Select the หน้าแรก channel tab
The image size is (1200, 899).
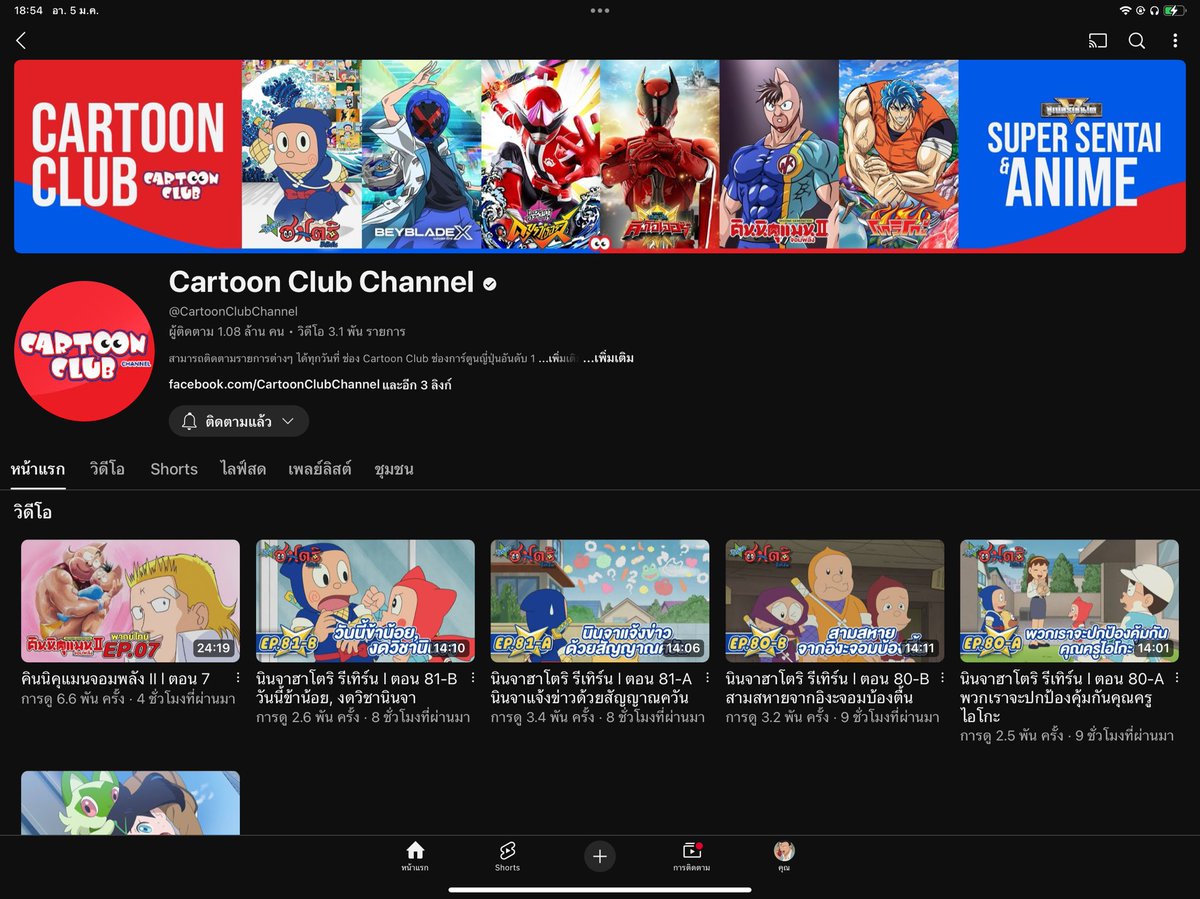[x=38, y=469]
